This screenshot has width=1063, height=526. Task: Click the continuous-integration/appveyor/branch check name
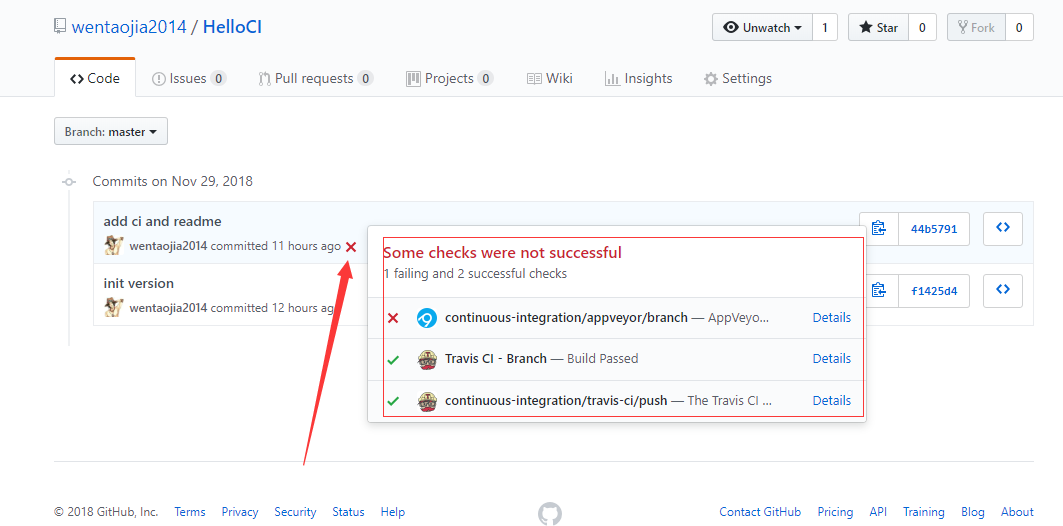pos(567,318)
